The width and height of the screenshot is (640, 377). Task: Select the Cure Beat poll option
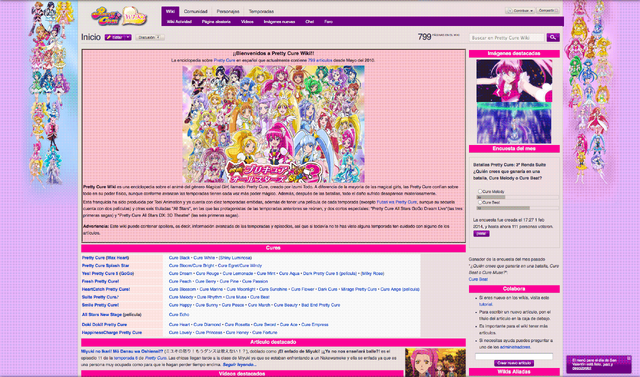(480, 202)
